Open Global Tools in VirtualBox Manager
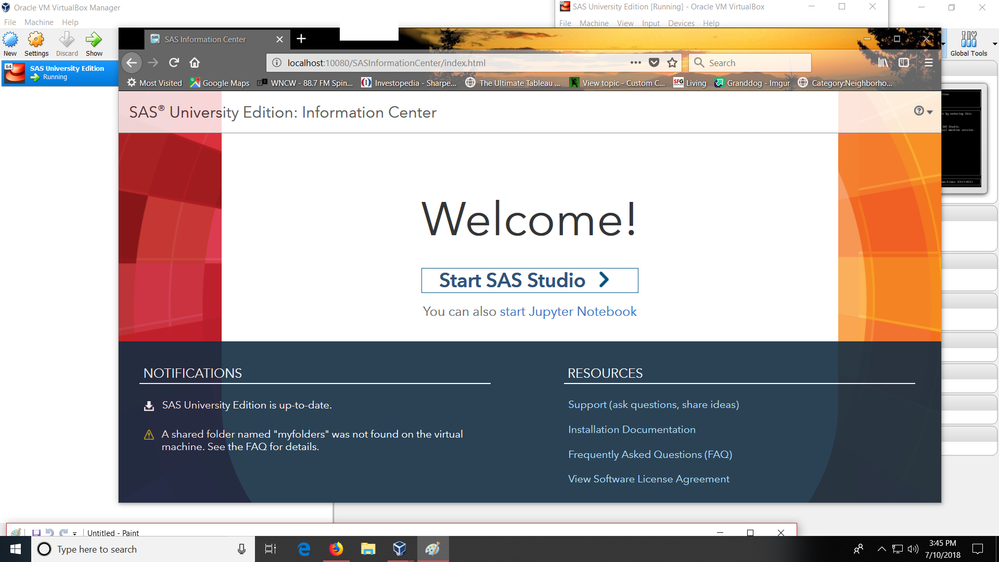Screen dimensions: 999x562 968,43
